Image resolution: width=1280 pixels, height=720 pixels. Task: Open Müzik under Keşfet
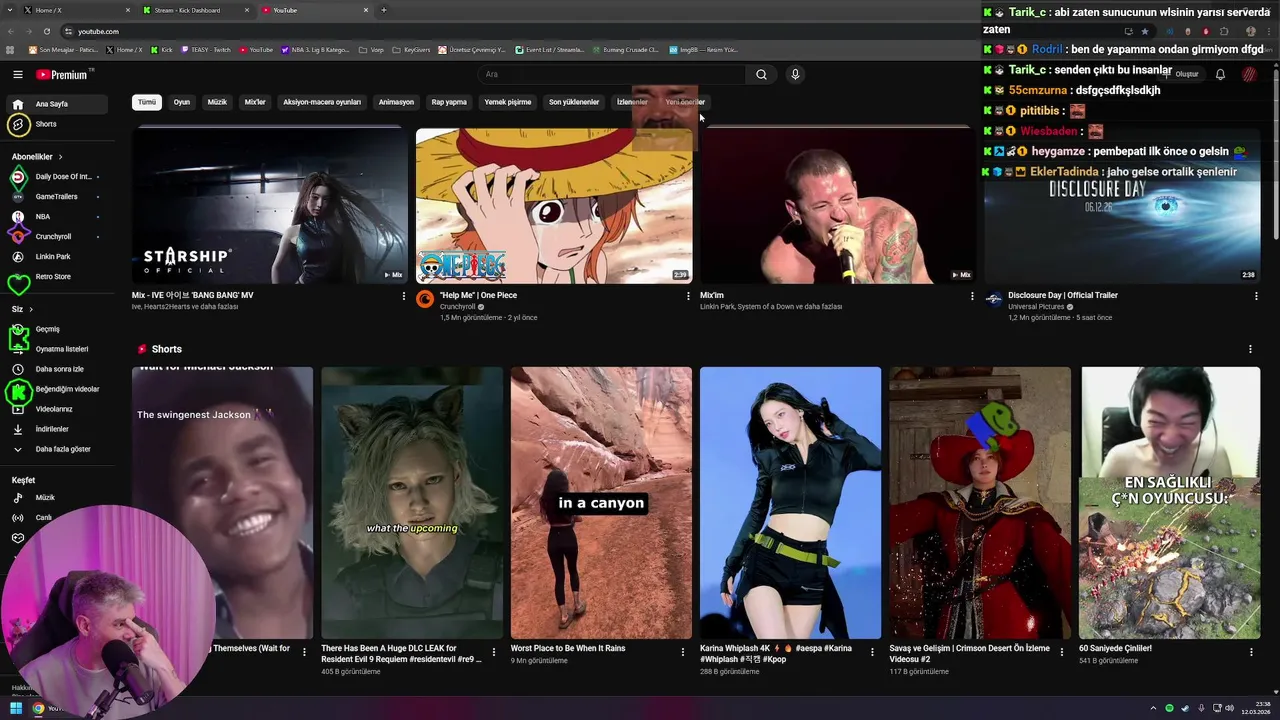click(x=58, y=497)
